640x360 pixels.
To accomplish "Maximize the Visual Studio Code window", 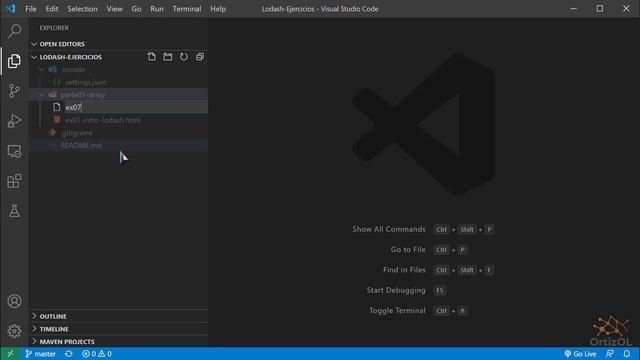I will point(600,9).
